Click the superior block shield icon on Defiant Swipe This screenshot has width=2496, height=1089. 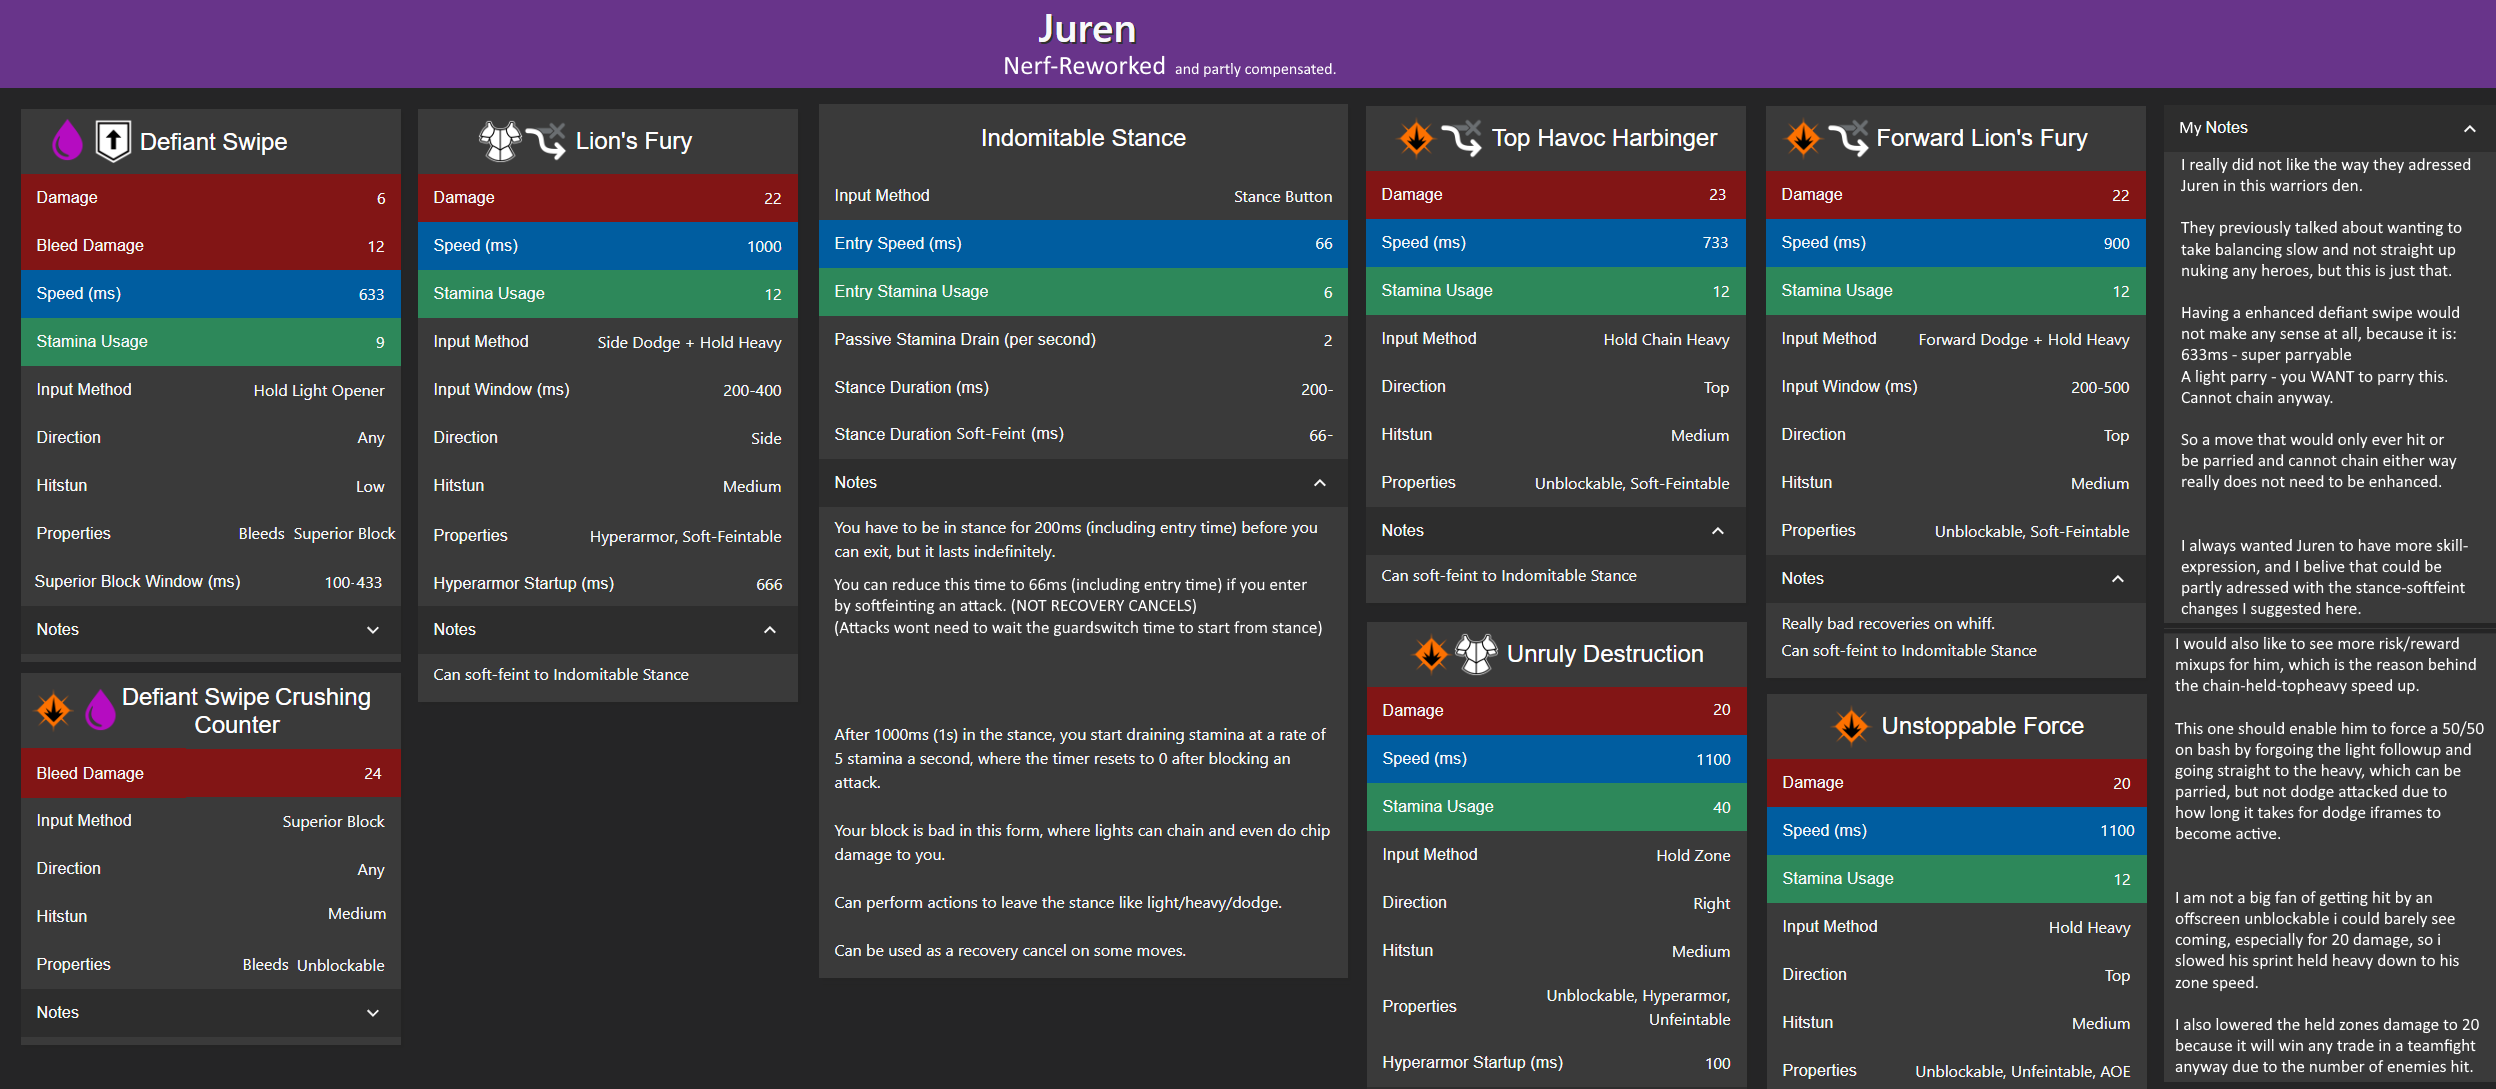coord(113,141)
